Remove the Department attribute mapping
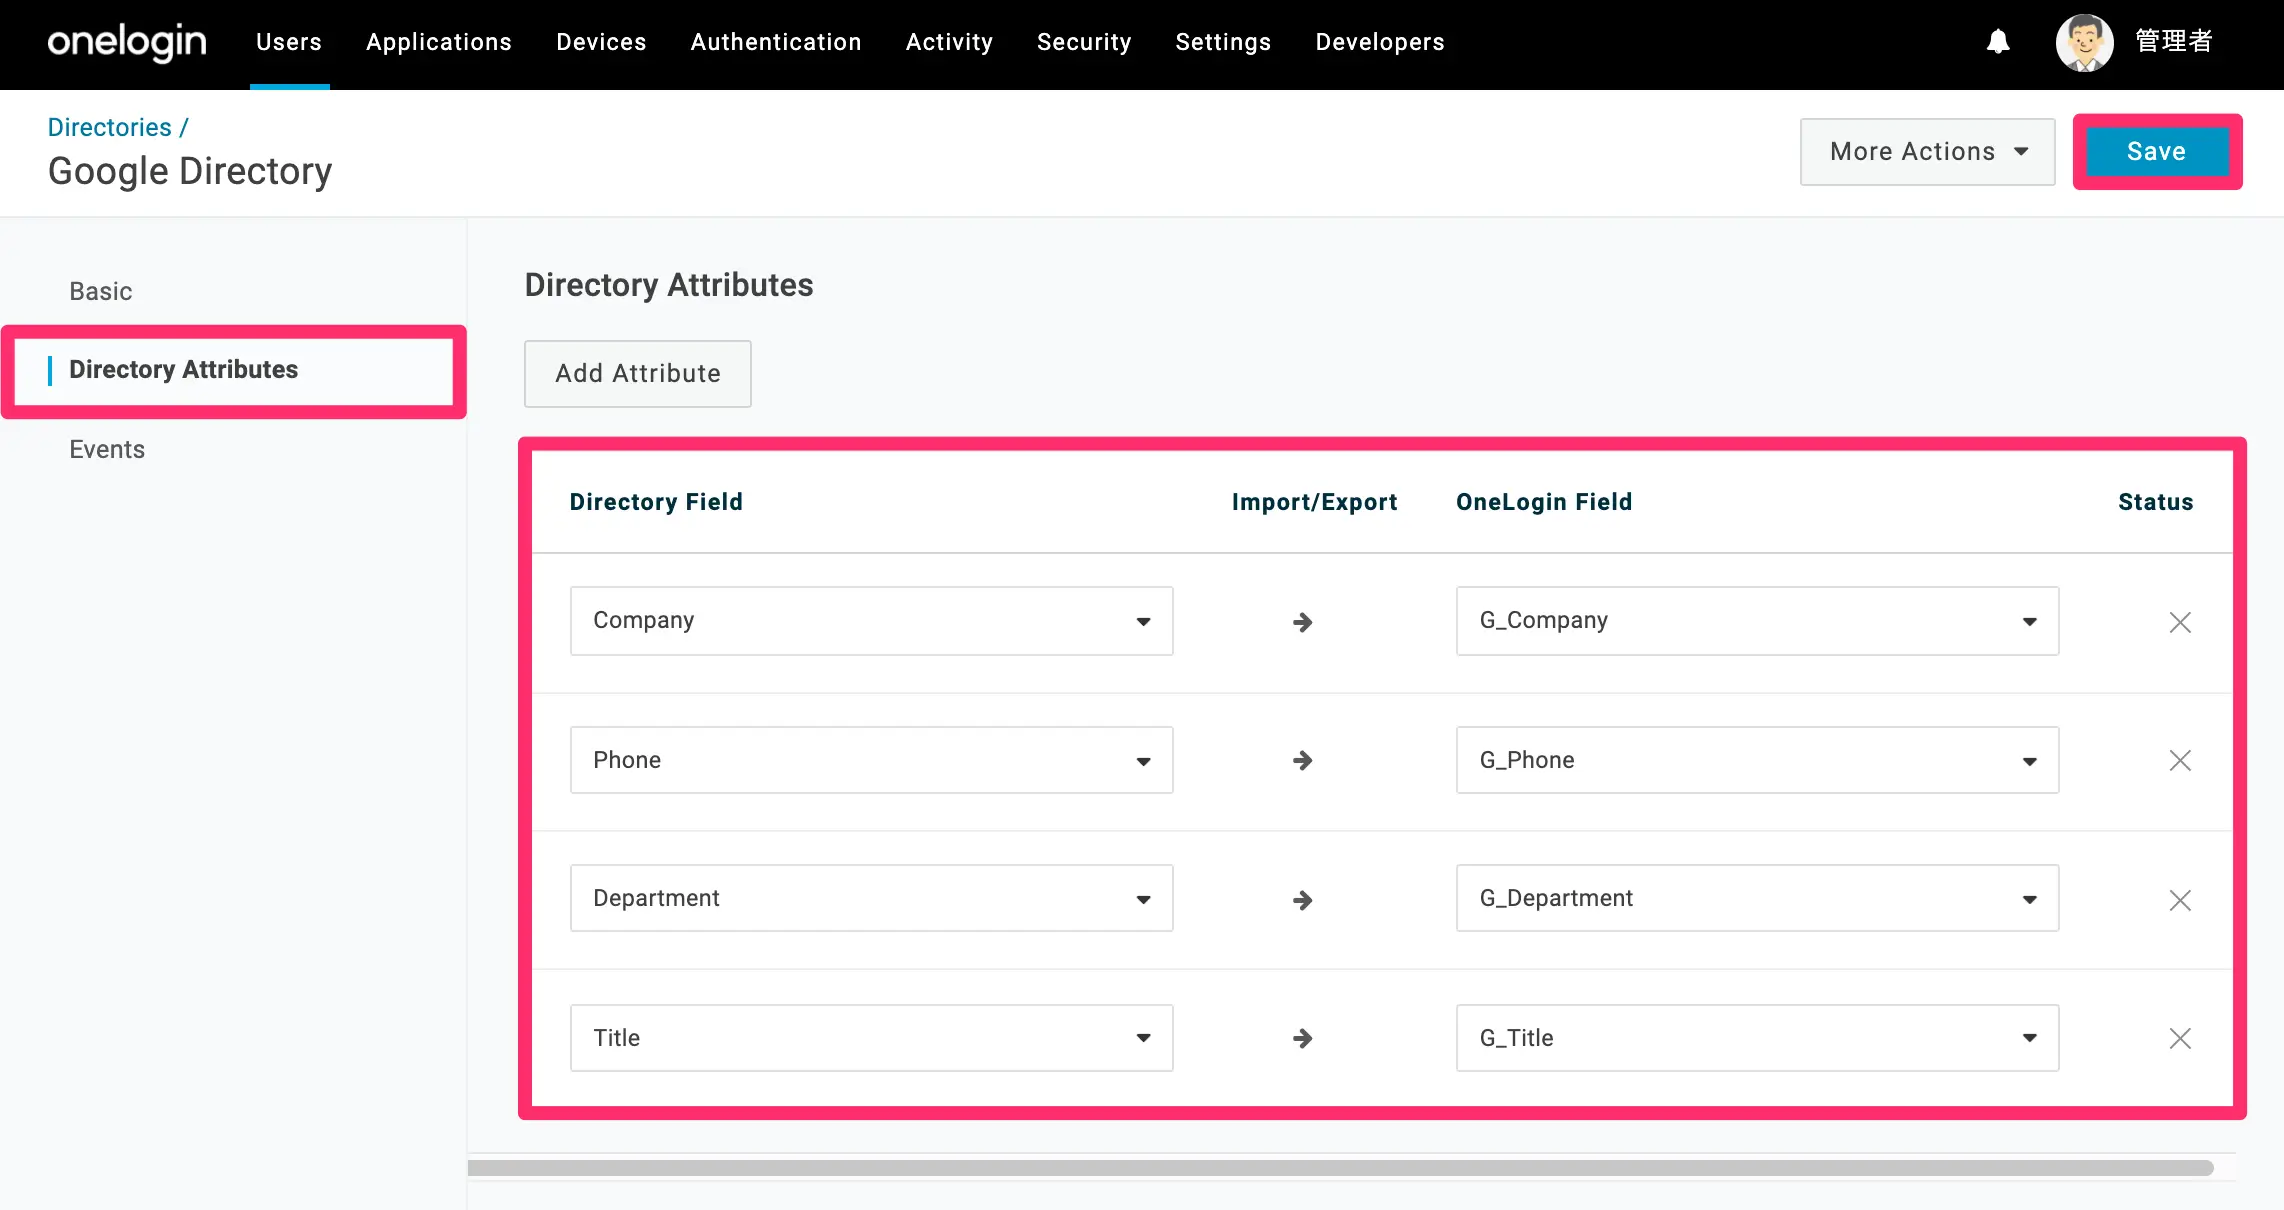Image resolution: width=2284 pixels, height=1210 pixels. point(2180,900)
